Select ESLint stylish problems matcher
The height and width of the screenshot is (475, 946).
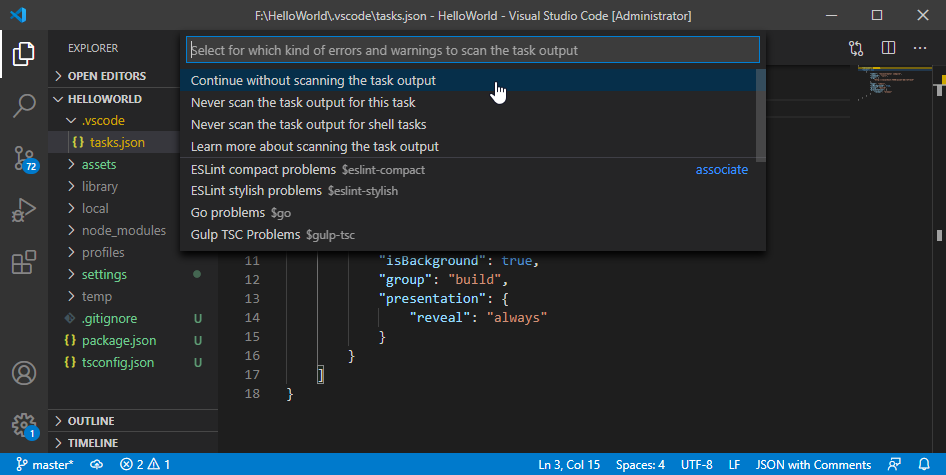468,191
